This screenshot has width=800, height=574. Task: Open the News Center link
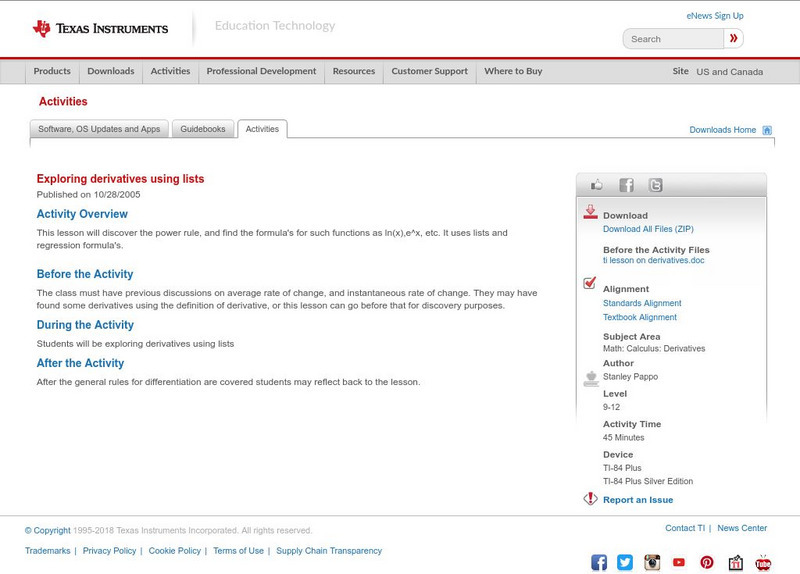click(x=742, y=528)
